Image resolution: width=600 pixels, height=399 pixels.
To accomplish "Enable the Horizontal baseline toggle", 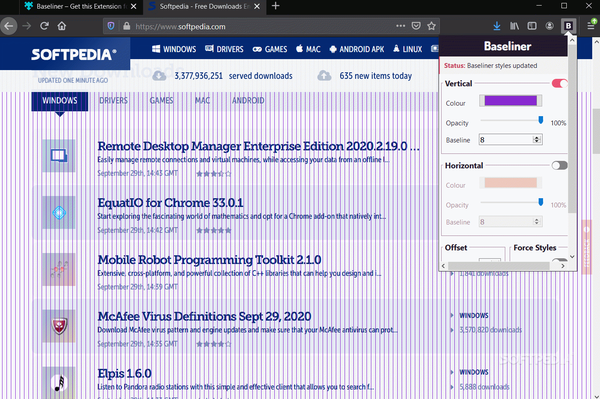I will click(559, 165).
